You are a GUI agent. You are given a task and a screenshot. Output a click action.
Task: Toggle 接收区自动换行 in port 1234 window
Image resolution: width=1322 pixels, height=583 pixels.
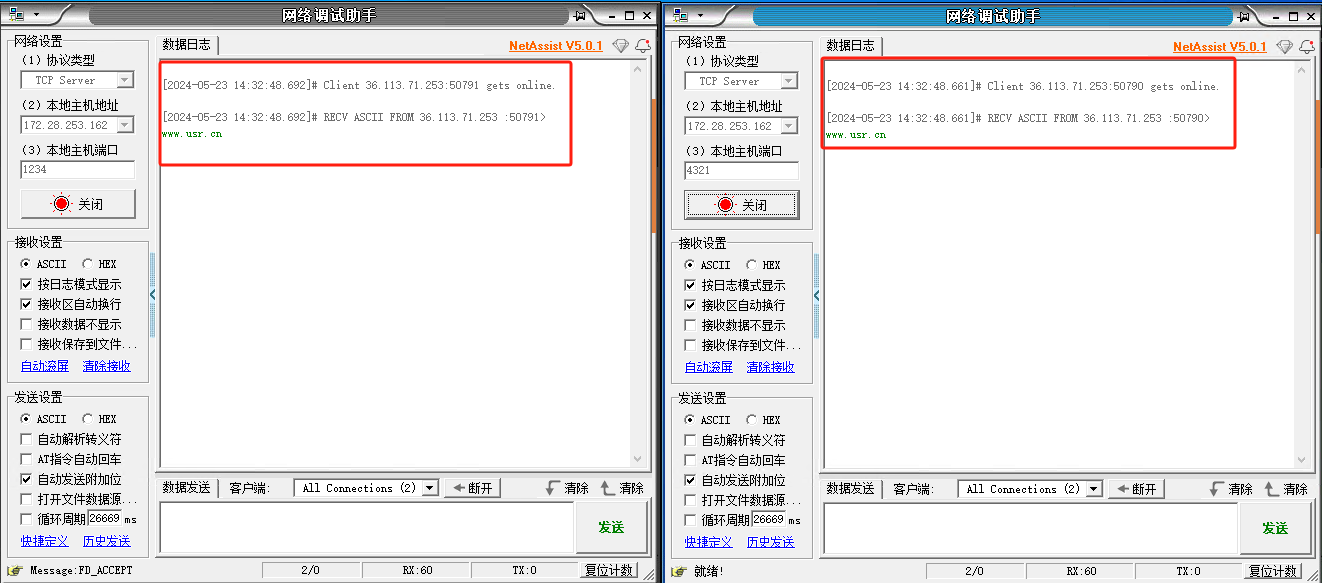[x=27, y=304]
